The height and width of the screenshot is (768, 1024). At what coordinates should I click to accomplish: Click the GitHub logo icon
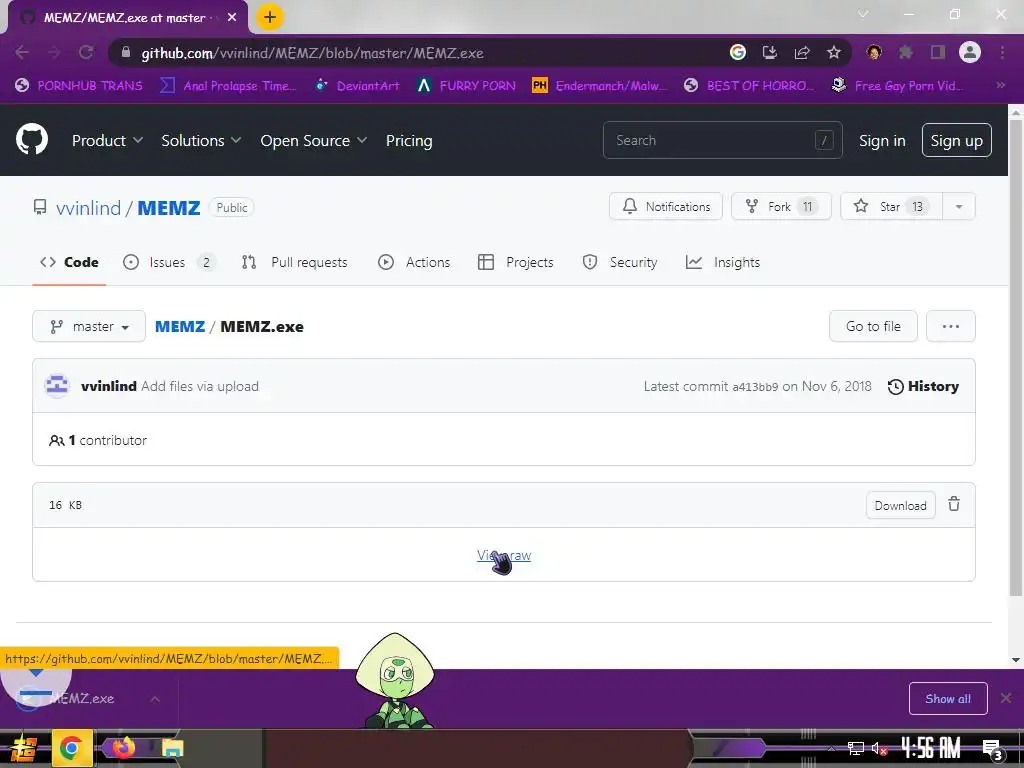(32, 139)
